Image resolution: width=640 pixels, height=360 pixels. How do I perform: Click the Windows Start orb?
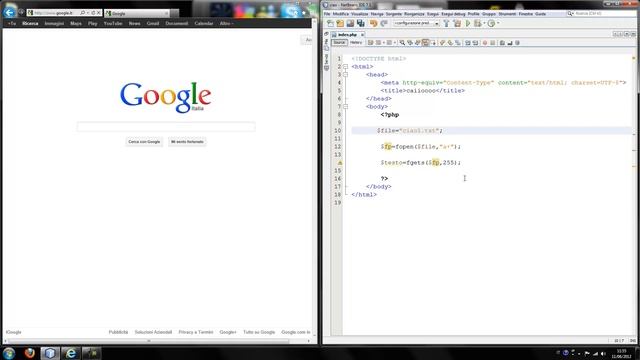pos(9,353)
